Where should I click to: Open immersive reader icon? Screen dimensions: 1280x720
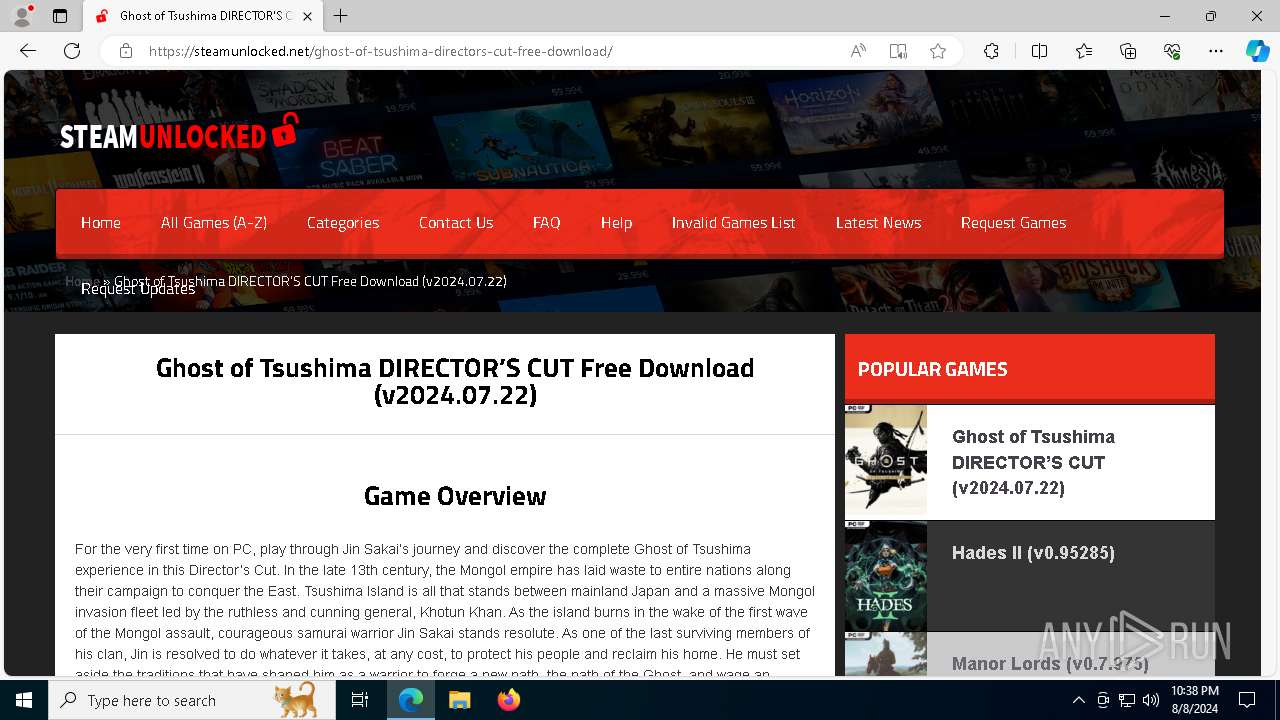(898, 51)
